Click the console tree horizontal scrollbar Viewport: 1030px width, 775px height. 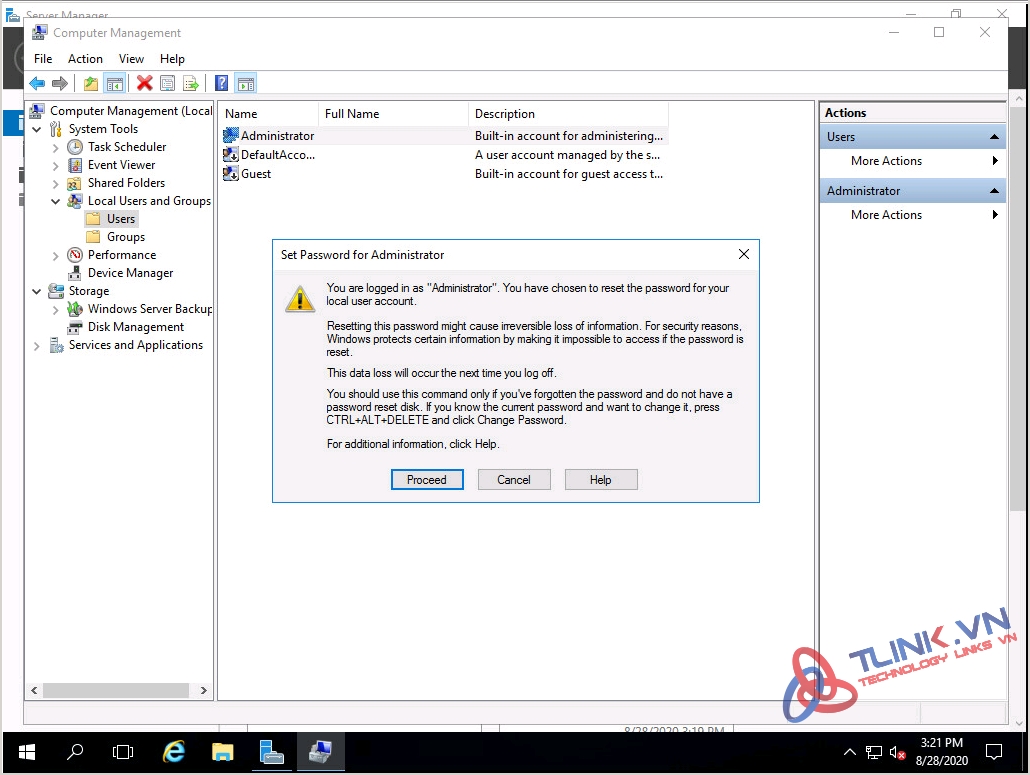[x=116, y=690]
